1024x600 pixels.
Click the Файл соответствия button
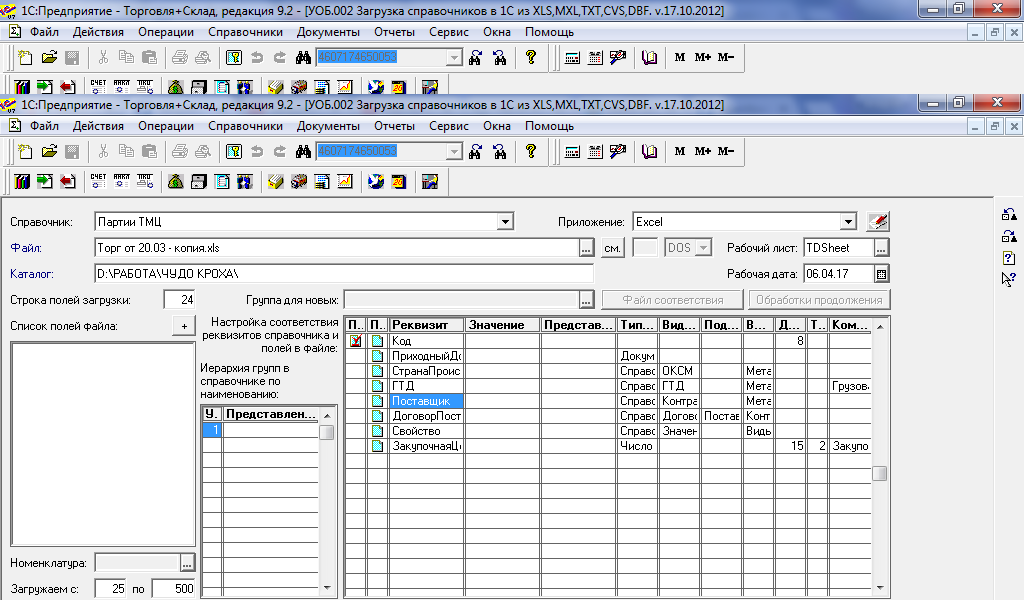[673, 300]
